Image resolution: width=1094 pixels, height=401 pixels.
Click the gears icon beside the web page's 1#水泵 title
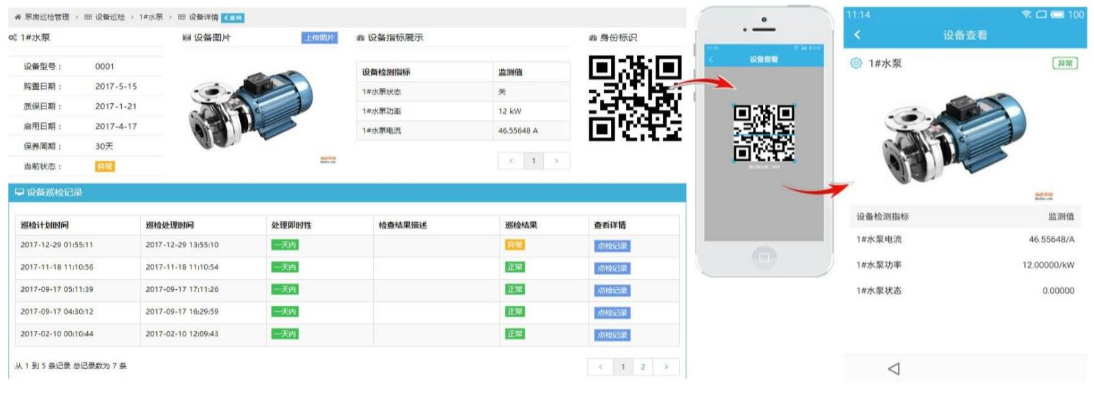tap(12, 38)
